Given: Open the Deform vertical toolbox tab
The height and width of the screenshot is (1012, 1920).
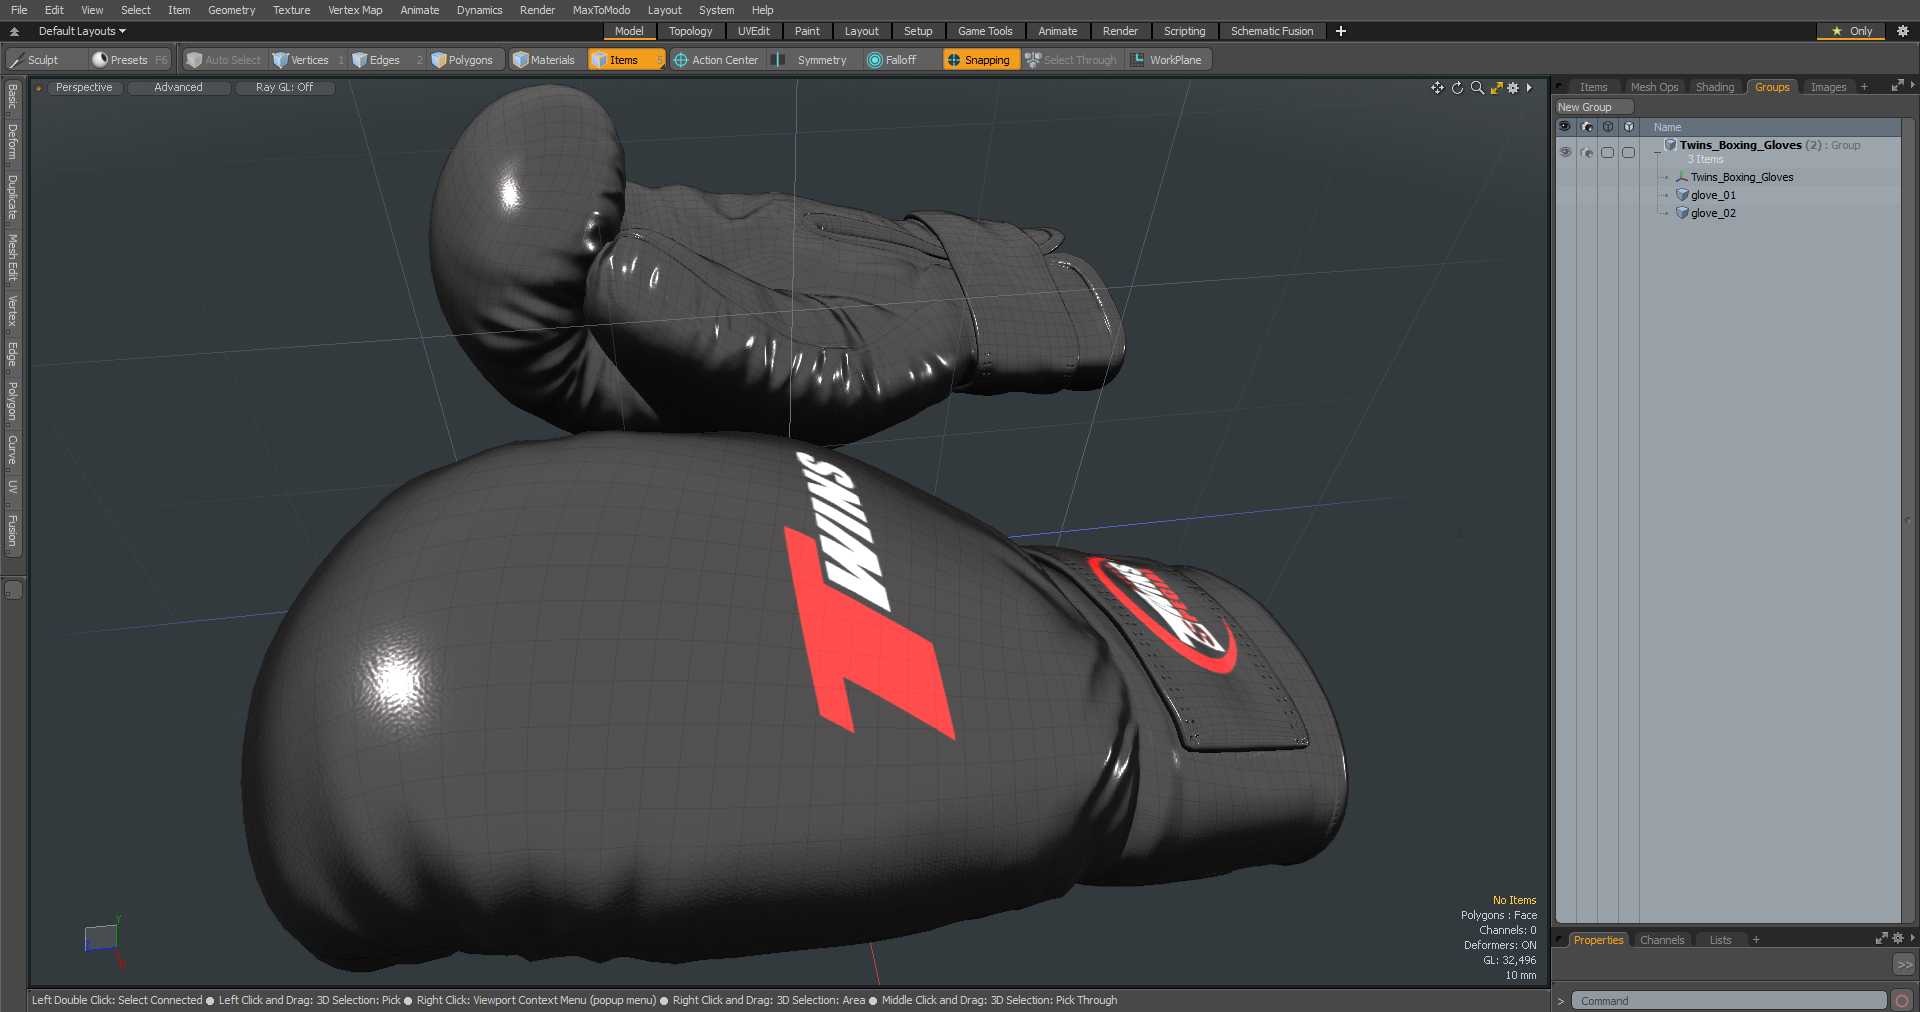Looking at the screenshot, I should click(13, 142).
